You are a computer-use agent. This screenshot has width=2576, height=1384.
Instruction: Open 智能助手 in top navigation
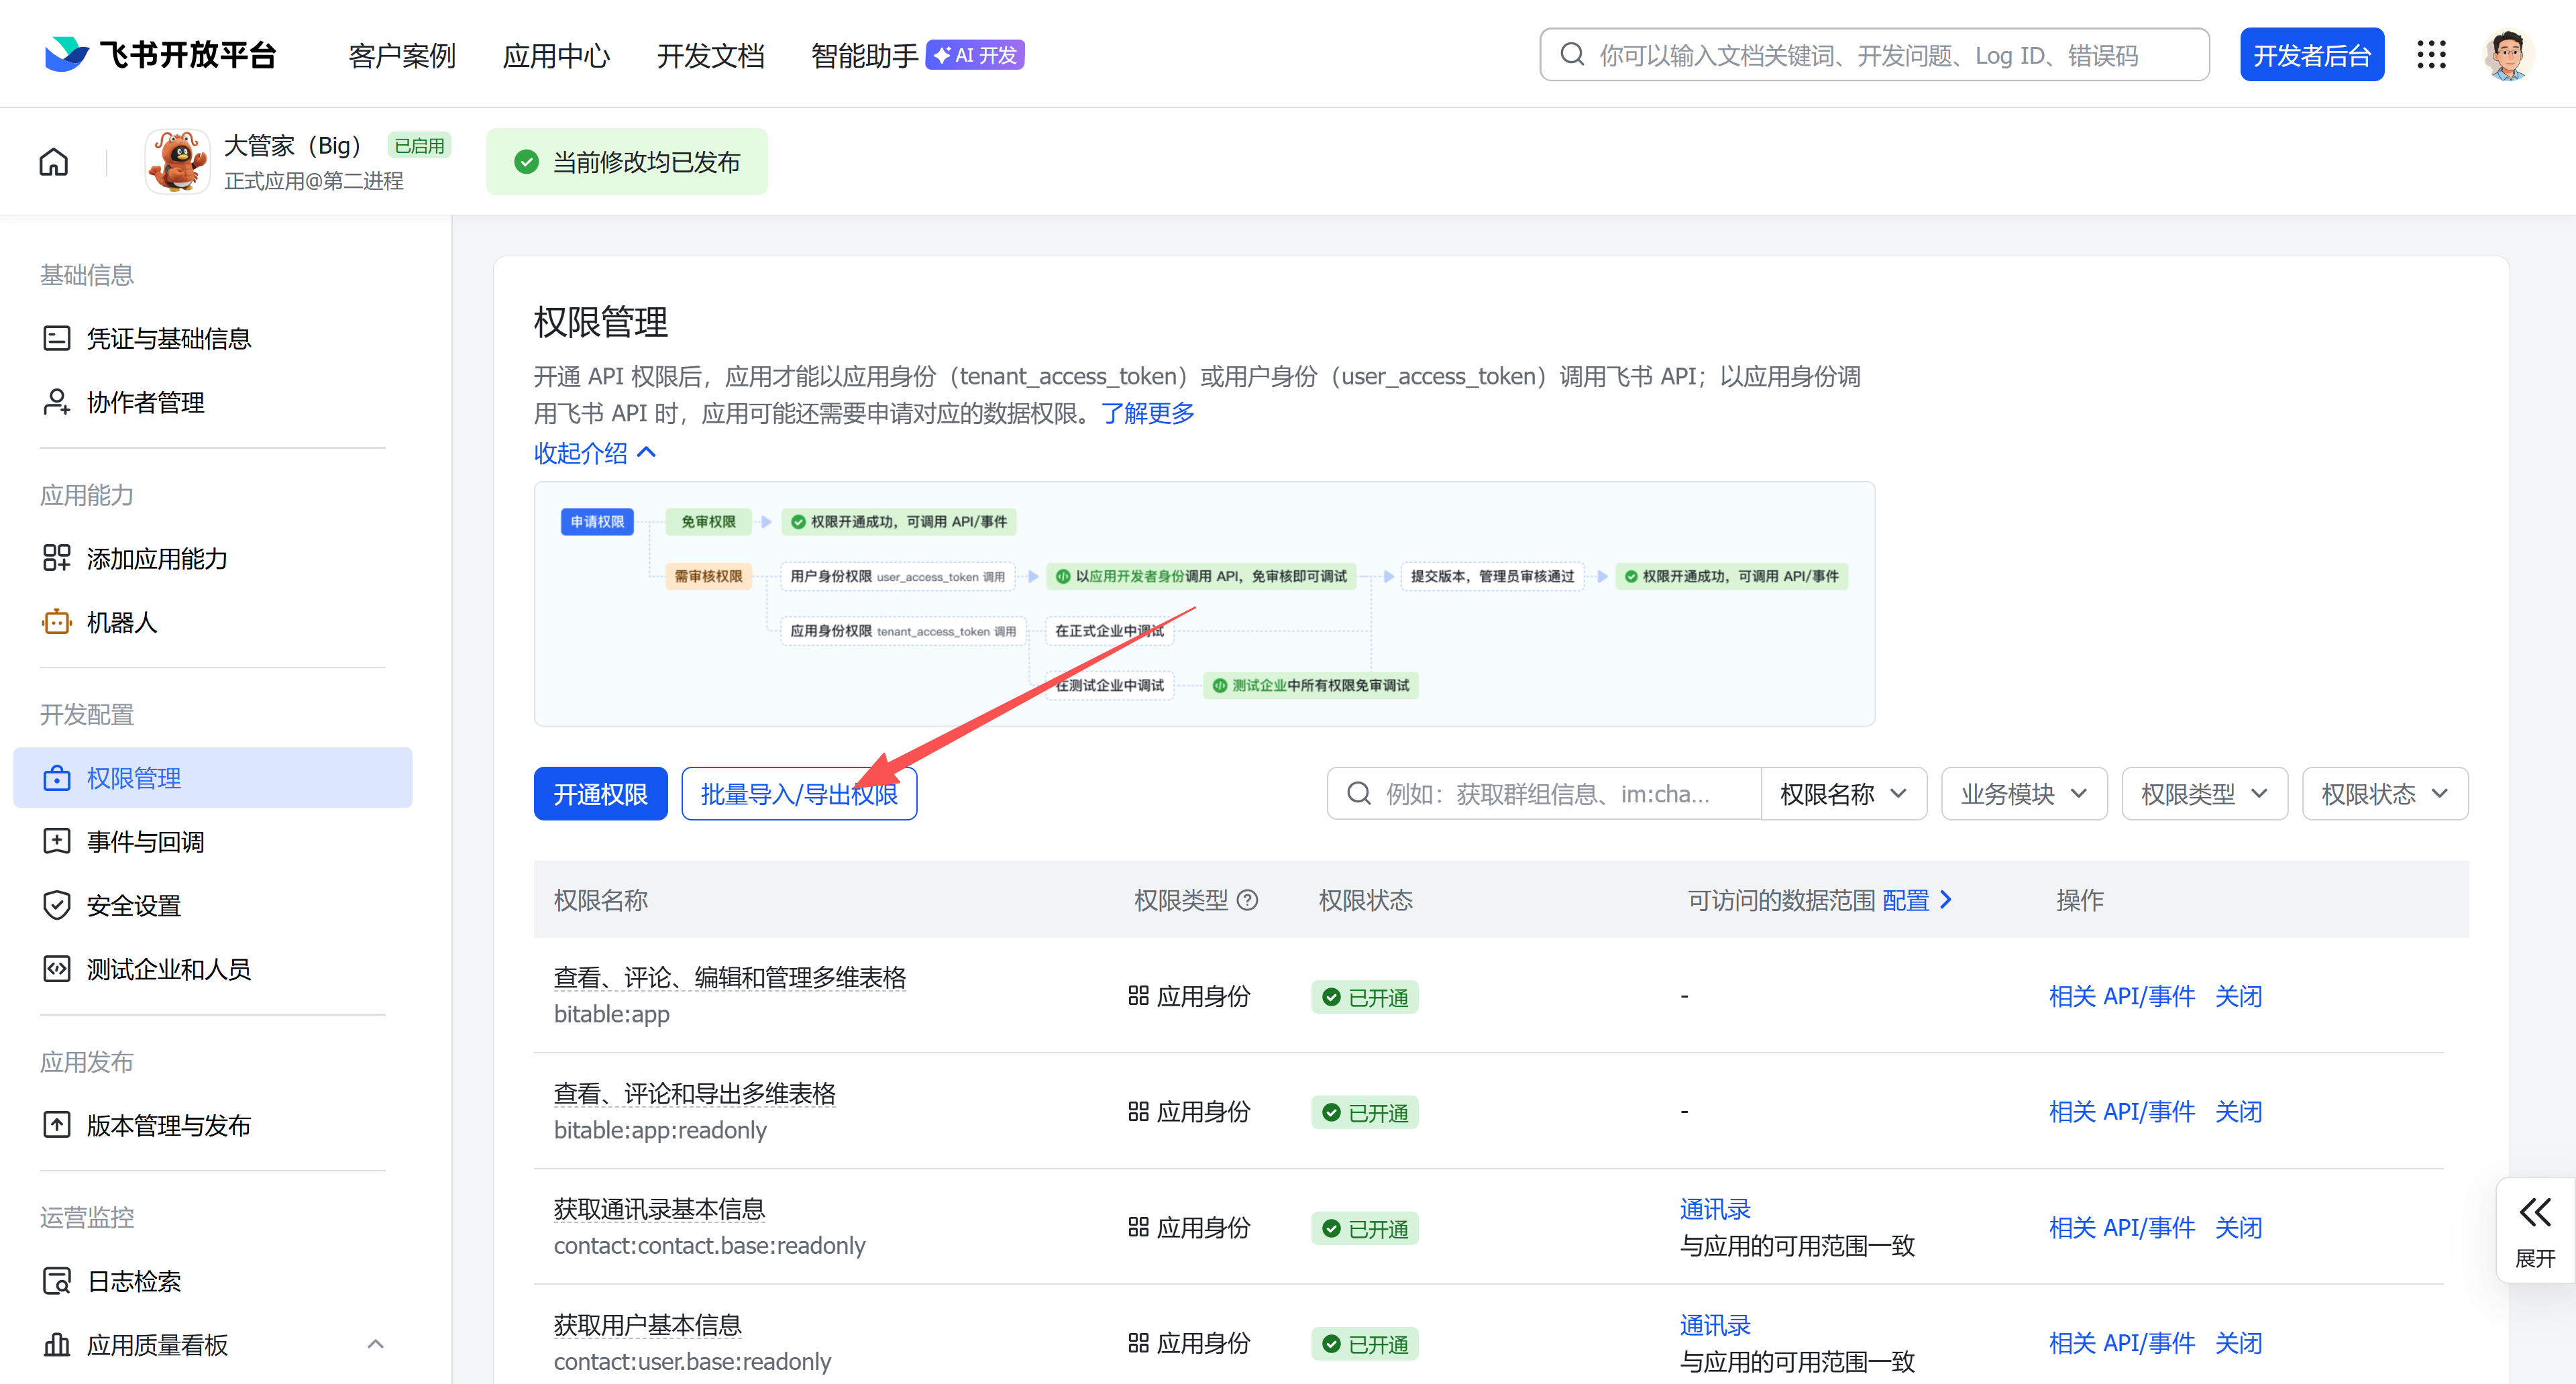[864, 55]
